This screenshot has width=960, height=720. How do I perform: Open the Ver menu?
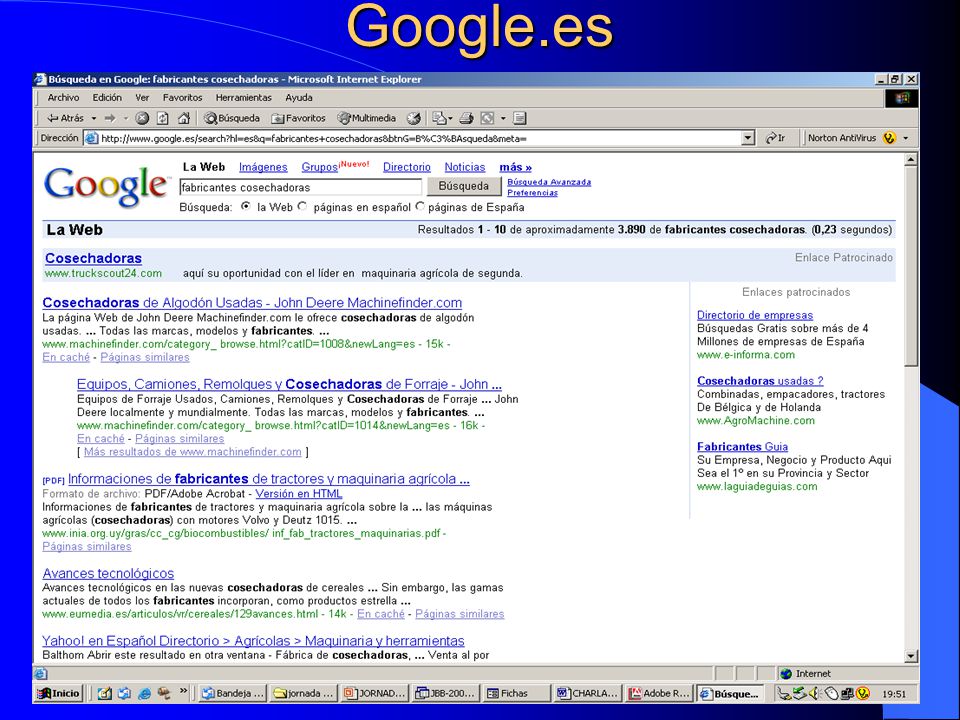142,97
